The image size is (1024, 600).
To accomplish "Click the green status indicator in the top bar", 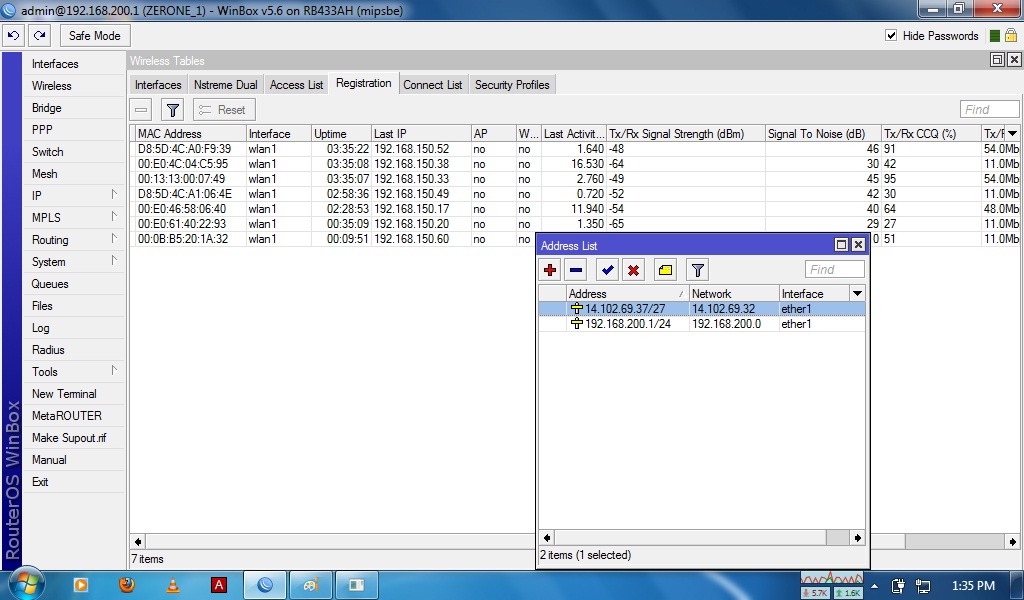I will click(995, 36).
